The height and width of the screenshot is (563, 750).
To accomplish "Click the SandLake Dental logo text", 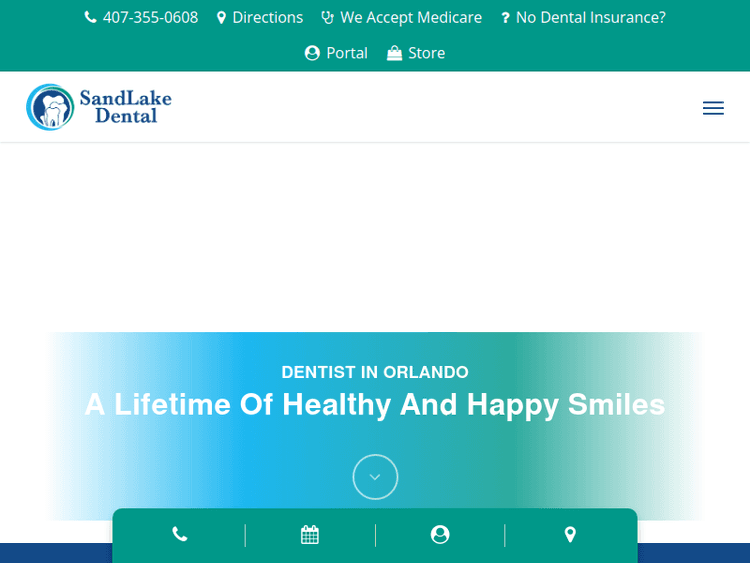I will 126,107.
